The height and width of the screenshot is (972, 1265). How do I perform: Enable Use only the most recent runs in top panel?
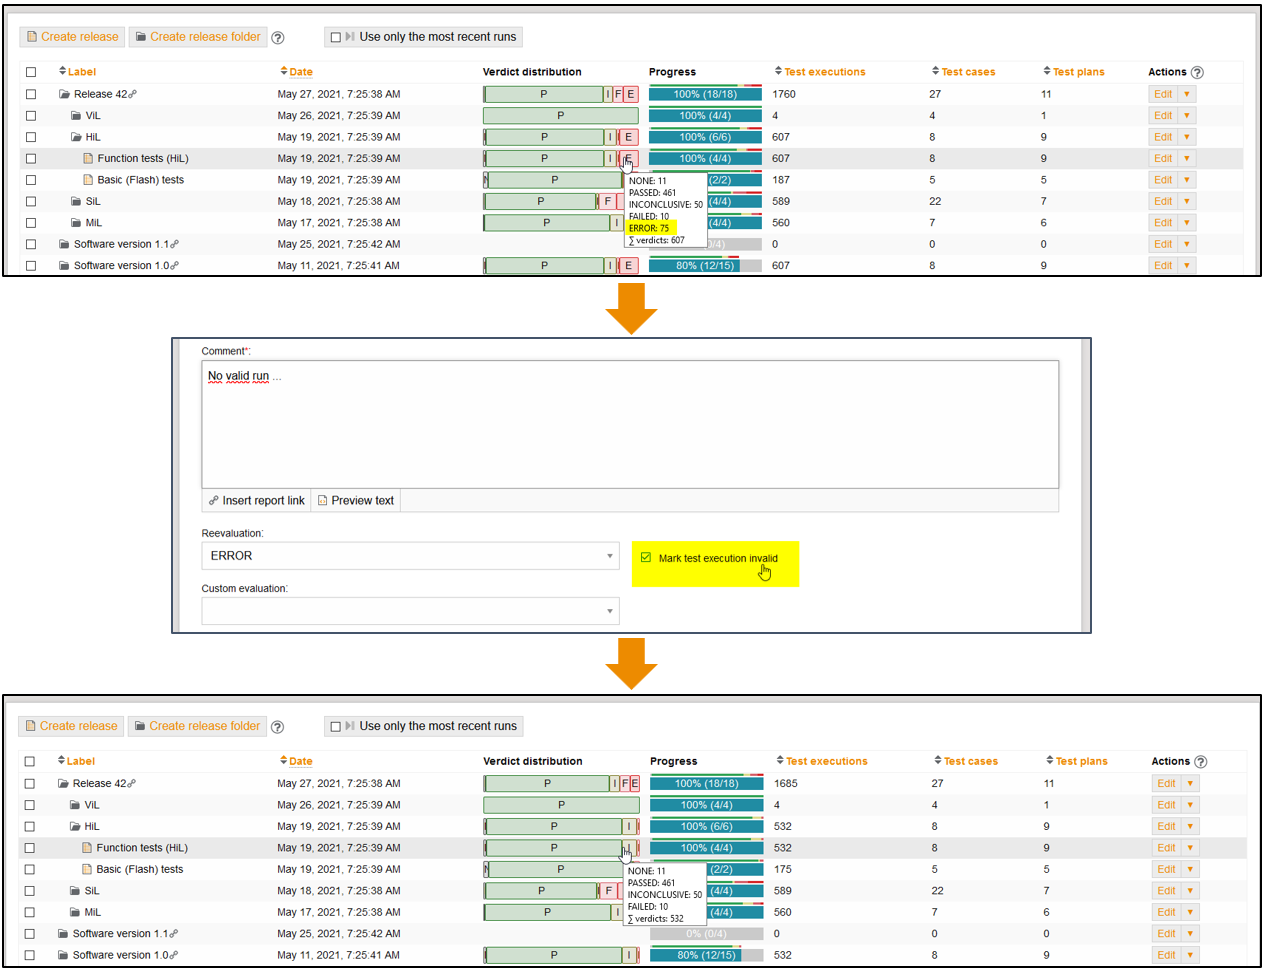tap(336, 37)
